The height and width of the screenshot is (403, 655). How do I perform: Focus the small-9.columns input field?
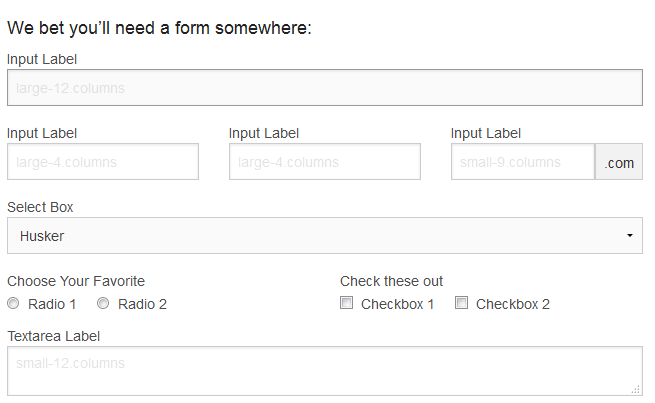tap(523, 162)
